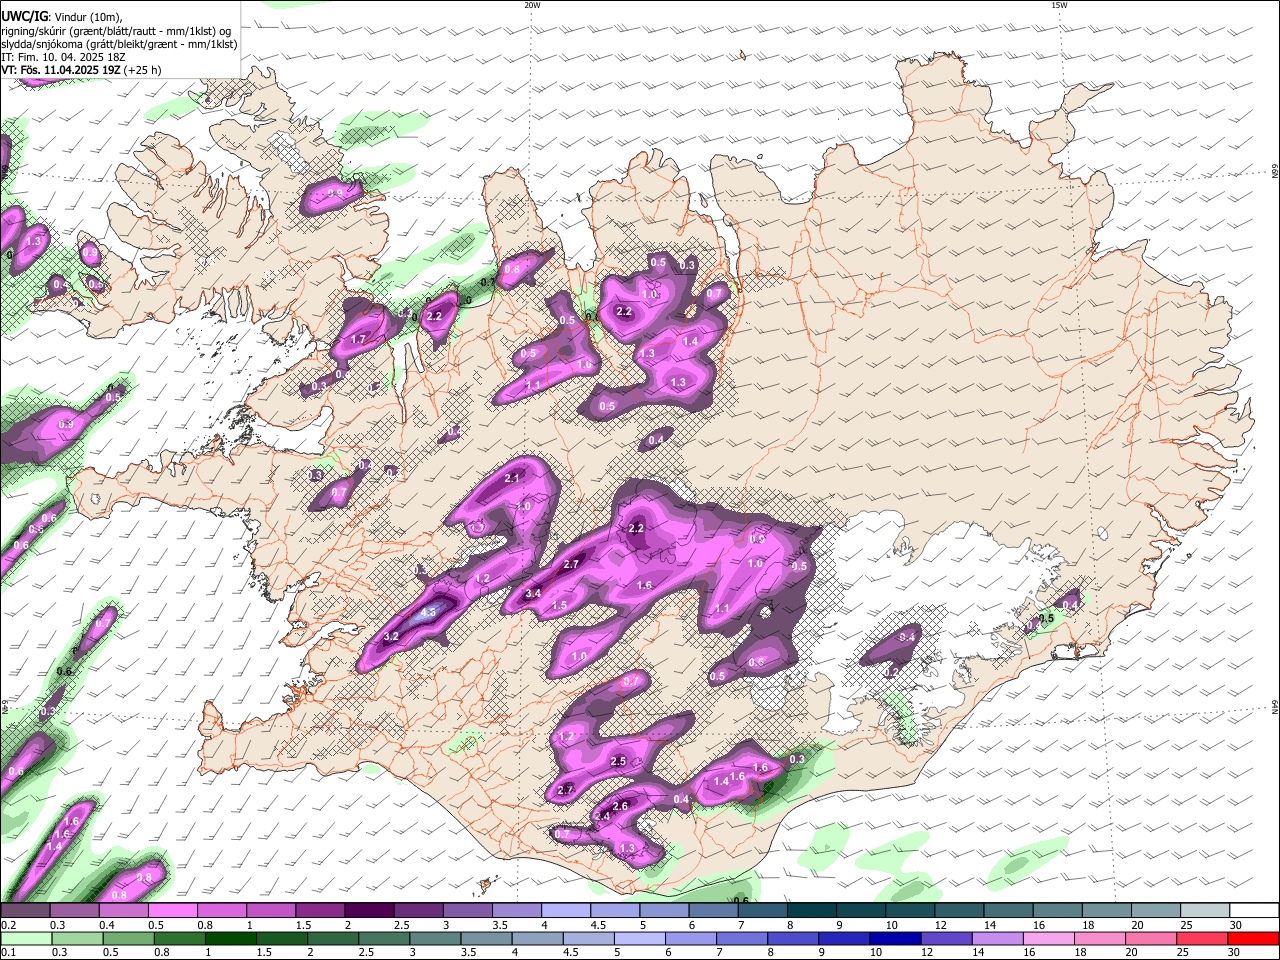Click the 'UWC/IG: Vindur (10m),' title line
Viewport: 1280px width, 960px height.
[x=61, y=17]
